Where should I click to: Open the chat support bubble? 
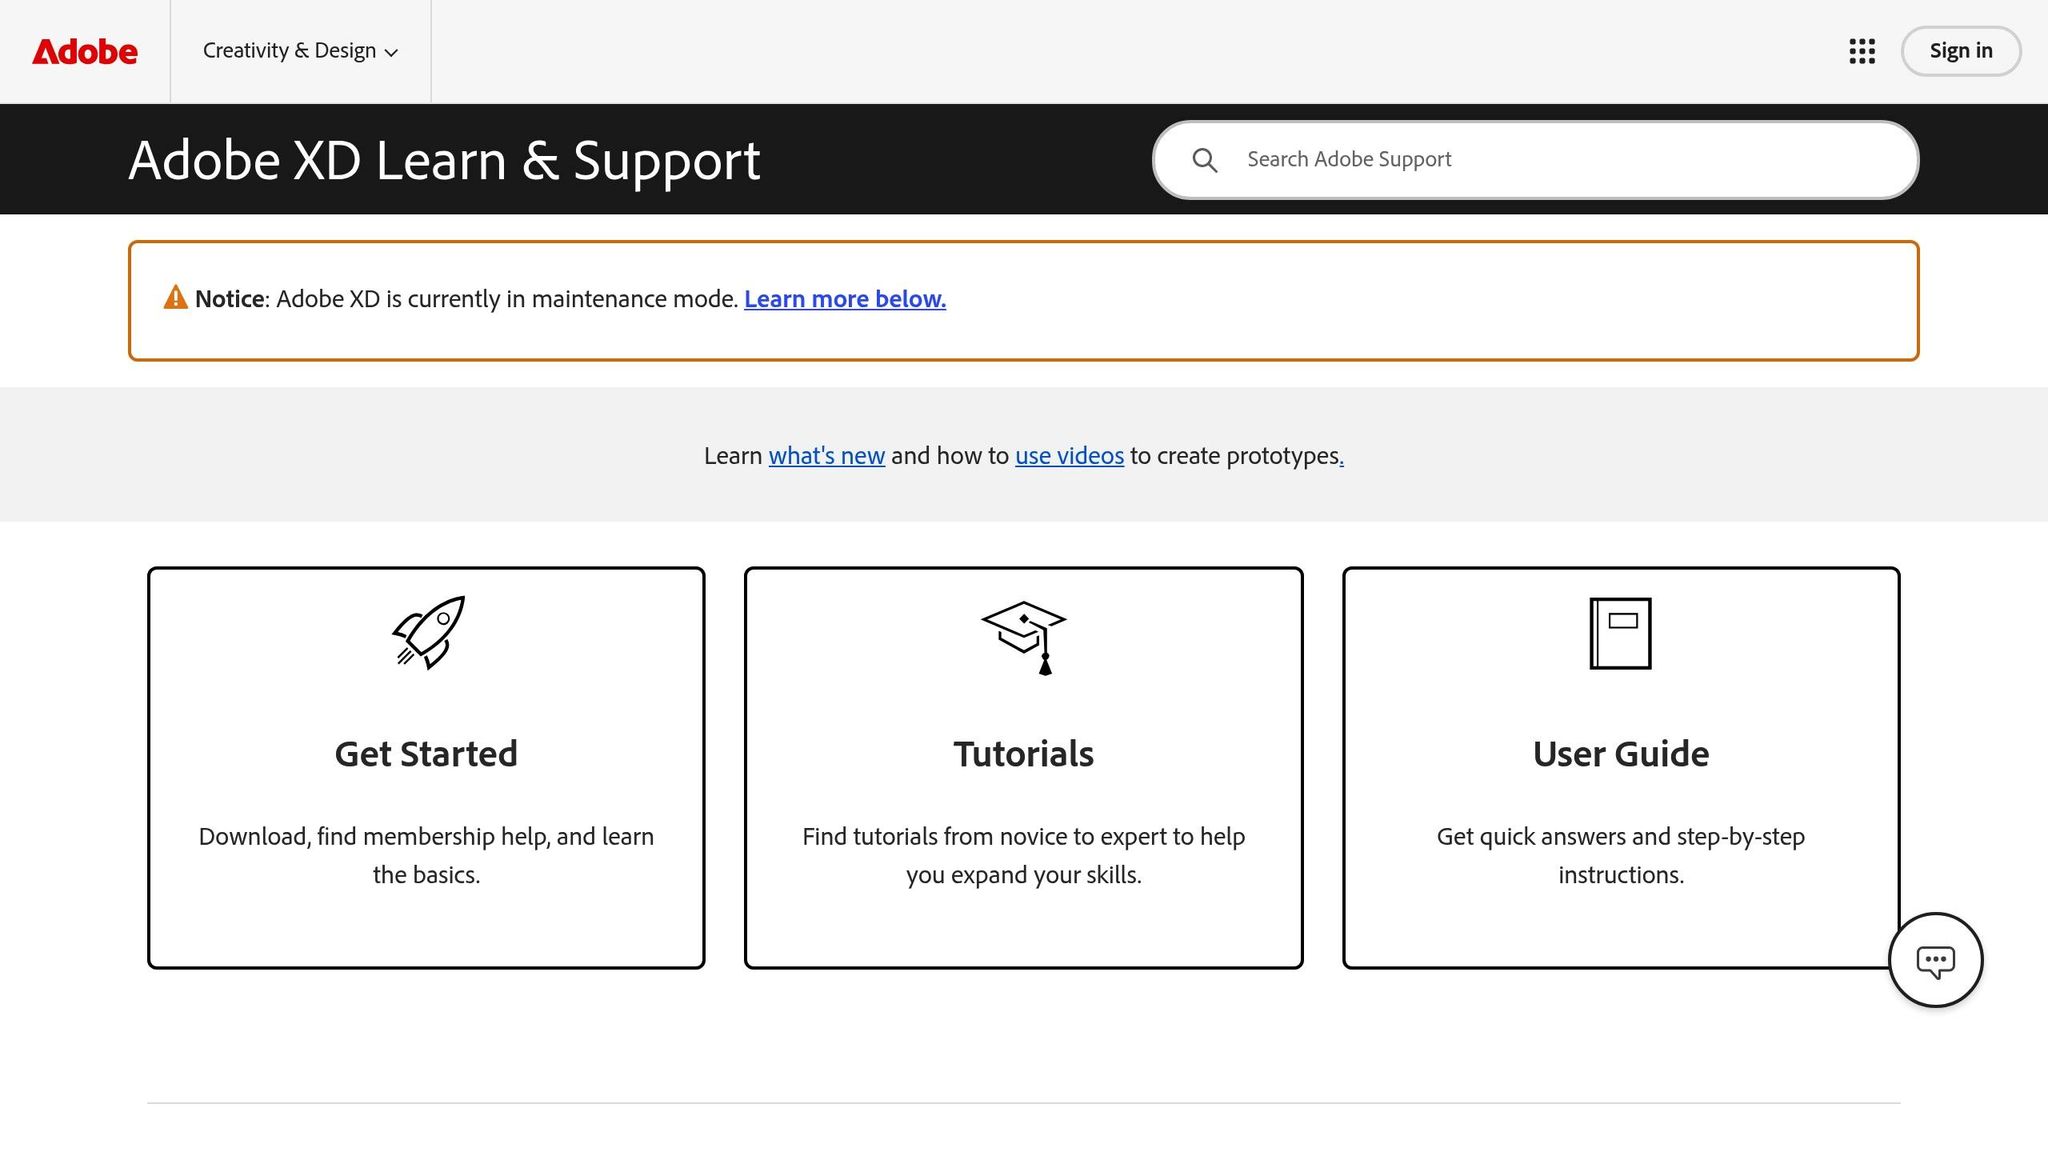(x=1935, y=960)
